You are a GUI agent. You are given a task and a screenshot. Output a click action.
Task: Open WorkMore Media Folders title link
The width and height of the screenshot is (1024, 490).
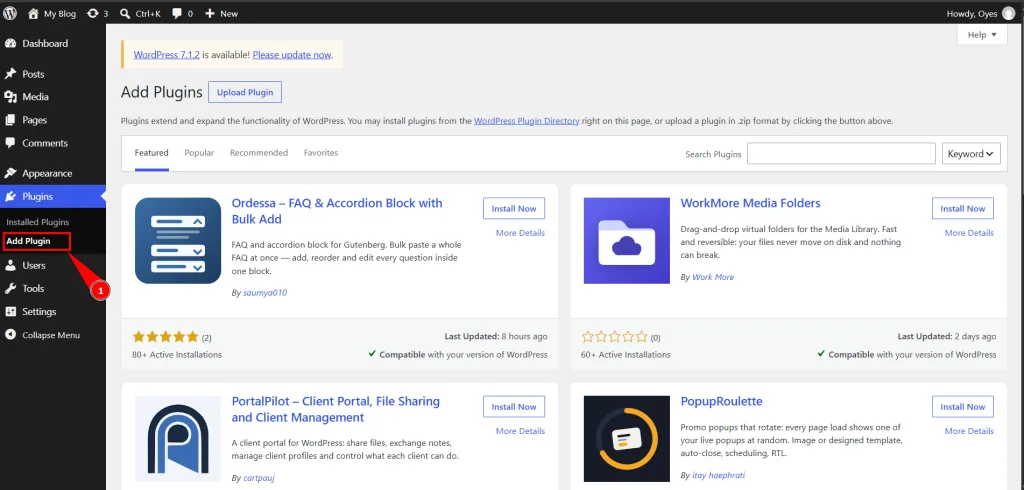click(750, 203)
